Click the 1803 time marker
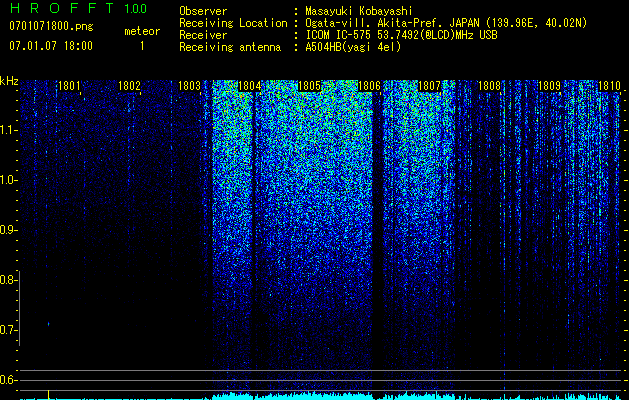Image resolution: width=629 pixels, height=400 pixels. click(189, 85)
